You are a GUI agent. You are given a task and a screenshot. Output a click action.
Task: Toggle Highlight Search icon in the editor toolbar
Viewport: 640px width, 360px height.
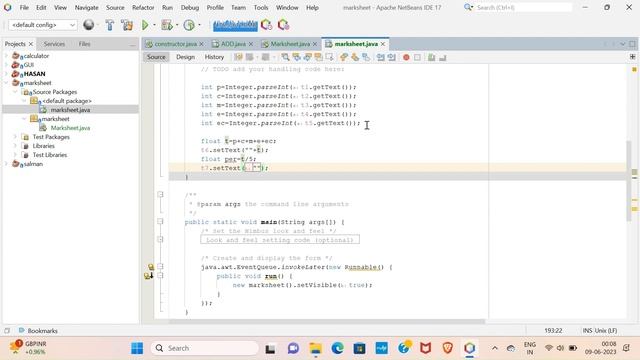[318, 57]
